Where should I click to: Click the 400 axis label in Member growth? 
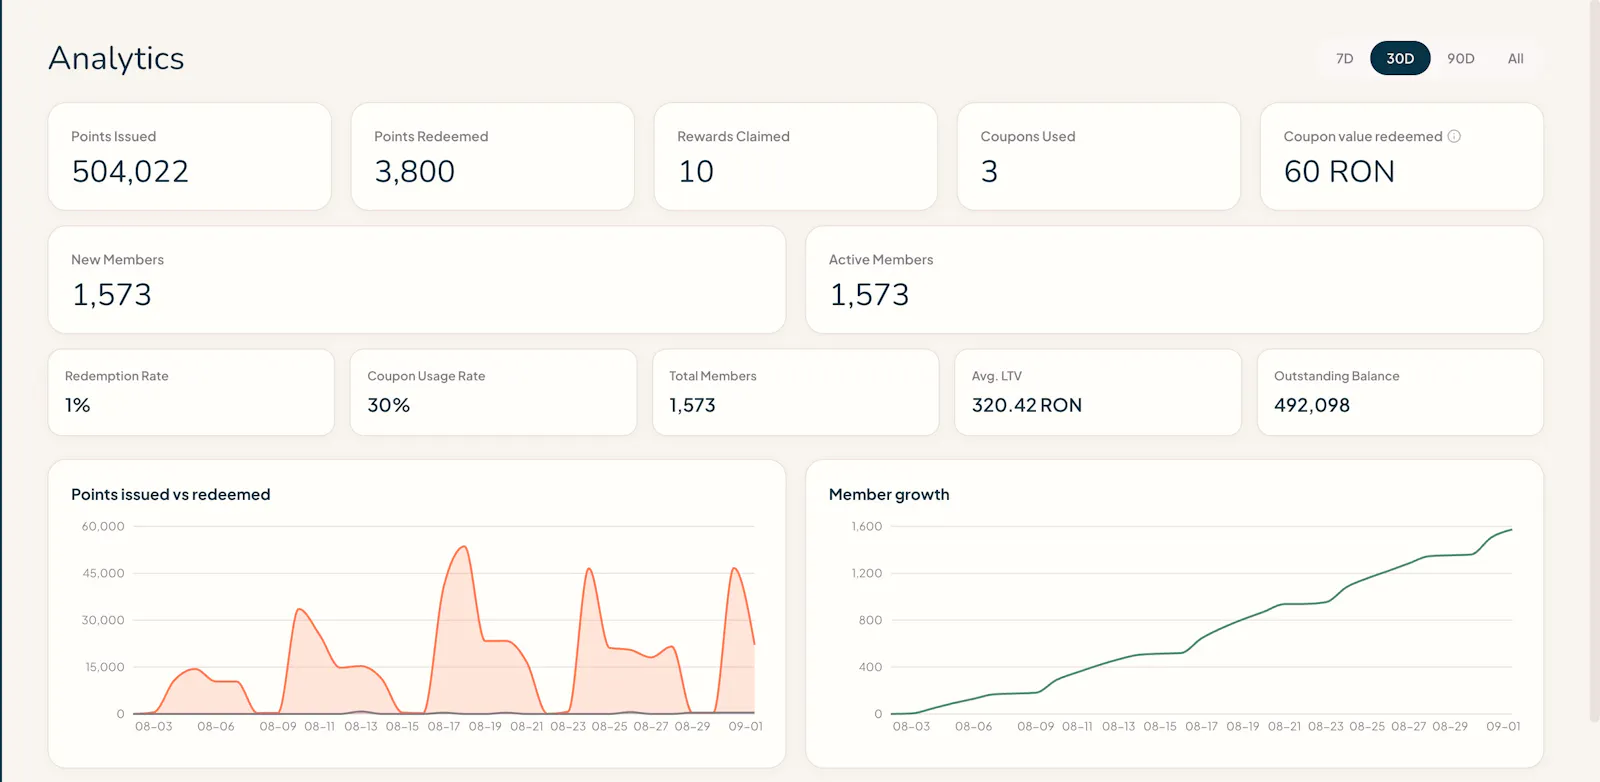tap(870, 667)
